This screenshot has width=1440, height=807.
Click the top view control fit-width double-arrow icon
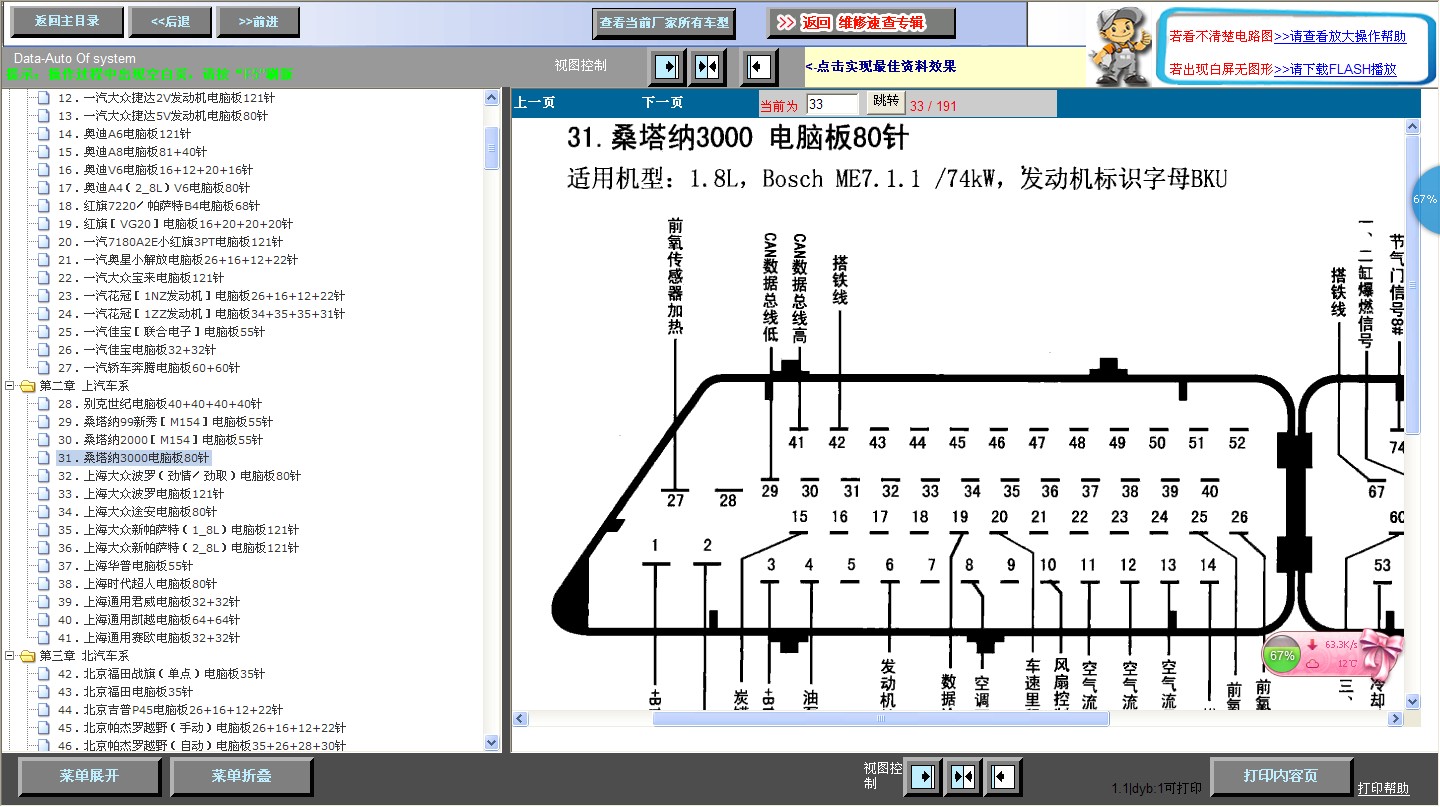pyautogui.click(x=708, y=67)
